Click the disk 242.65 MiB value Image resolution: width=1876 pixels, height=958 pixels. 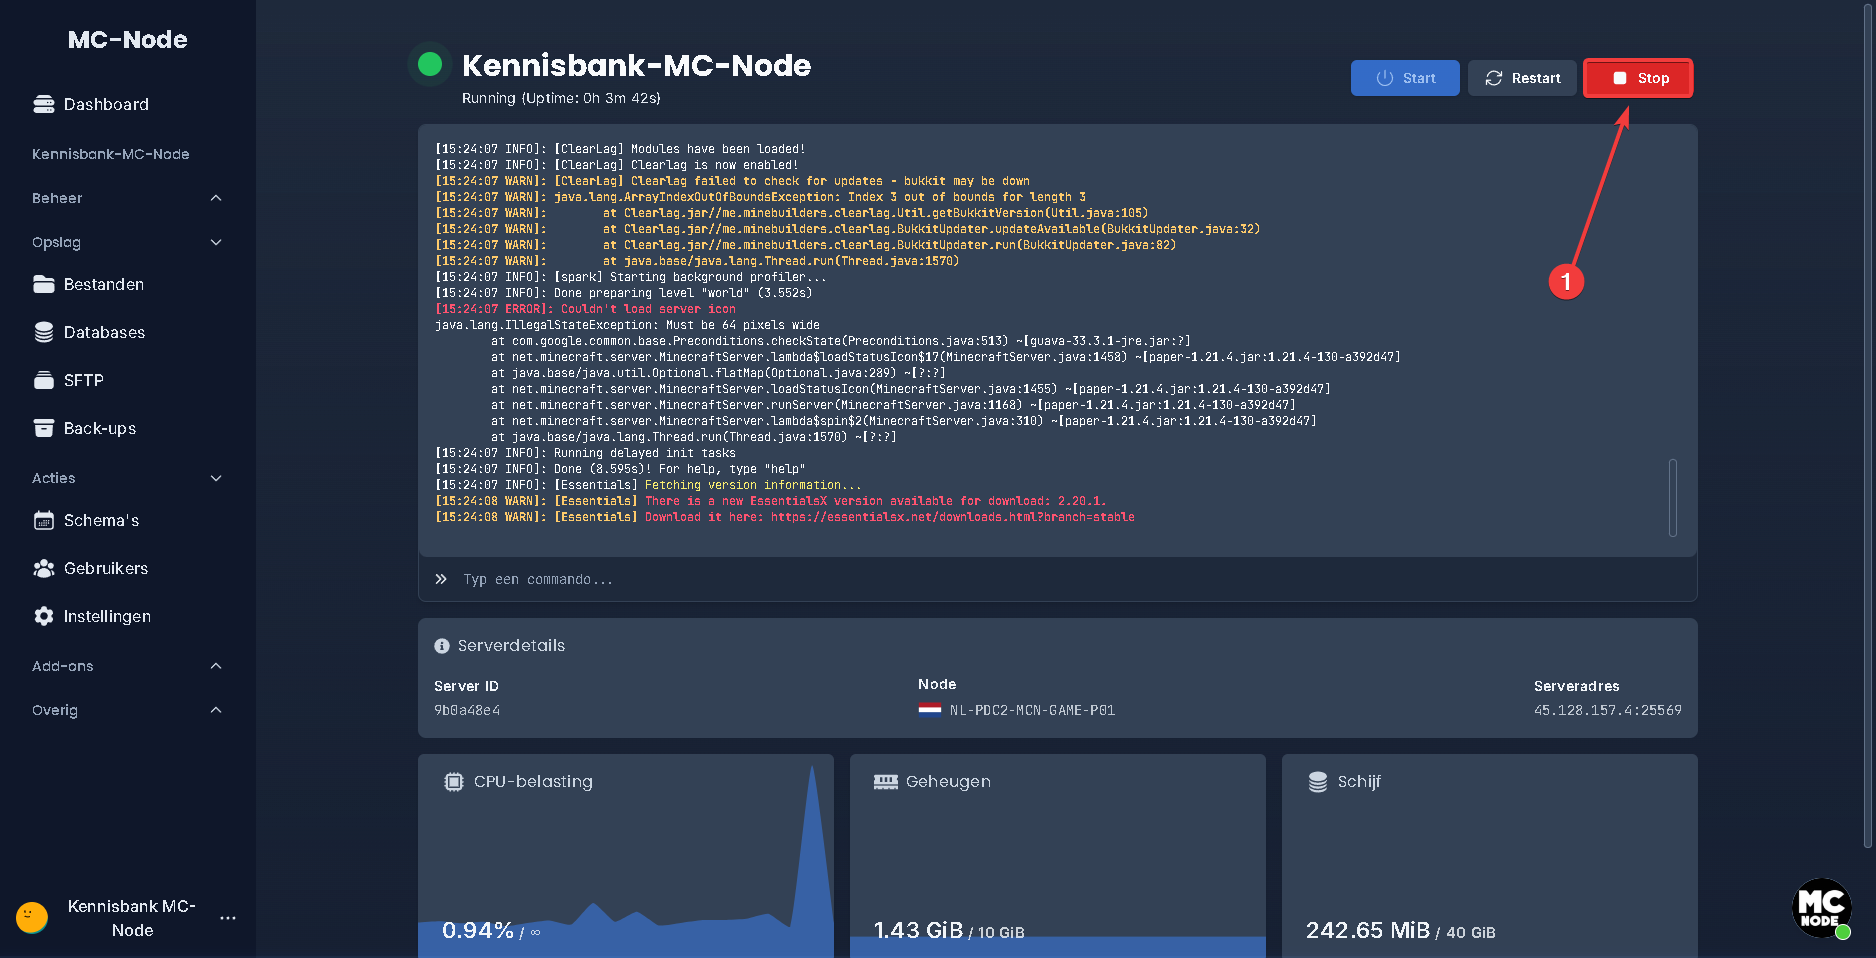(x=1368, y=930)
